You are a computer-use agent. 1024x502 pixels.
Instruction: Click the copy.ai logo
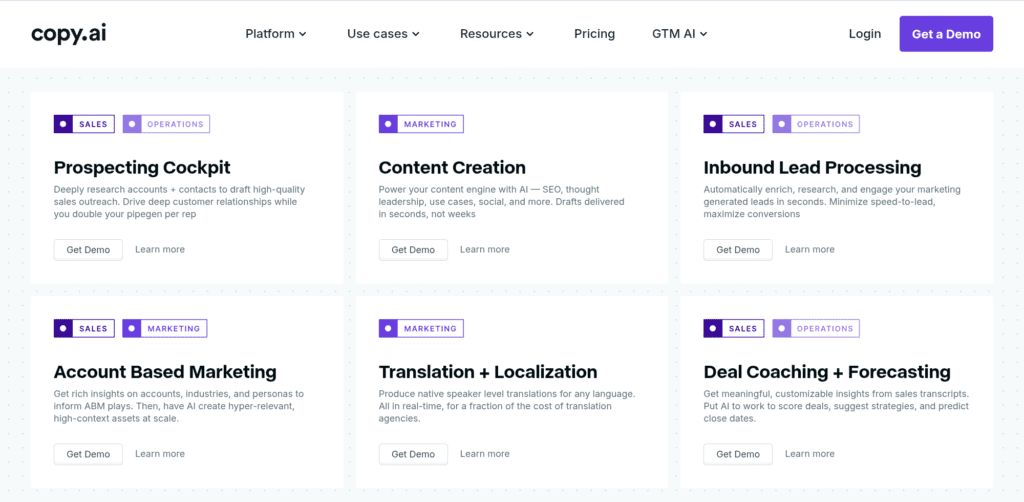[x=68, y=33]
